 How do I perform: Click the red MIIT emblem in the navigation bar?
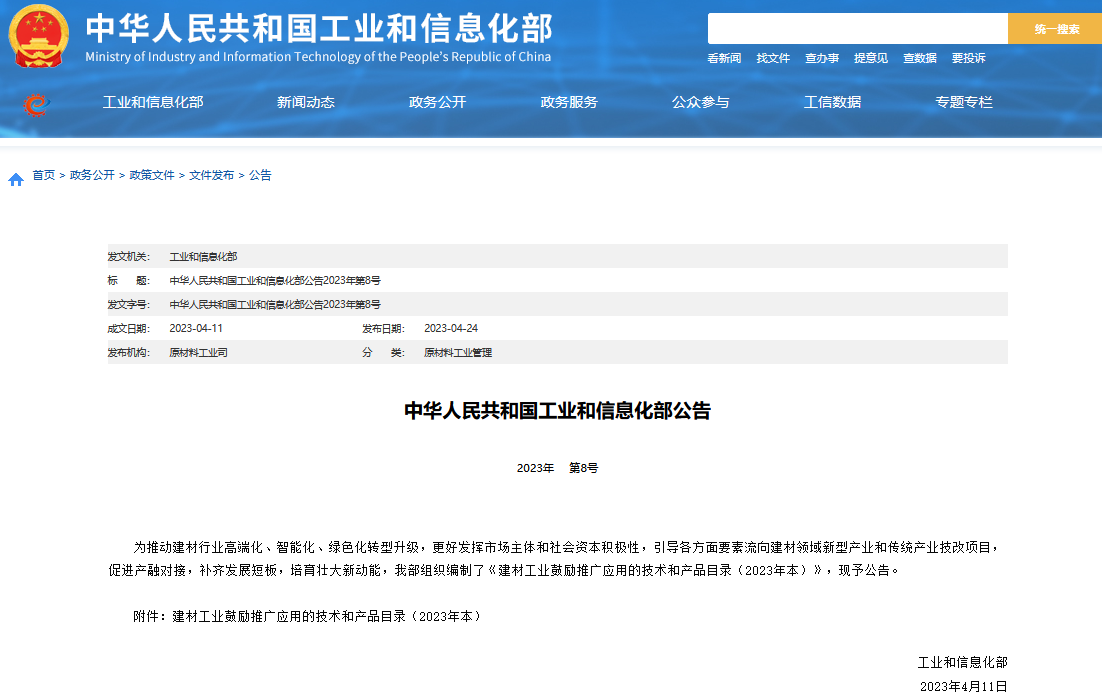[37, 103]
